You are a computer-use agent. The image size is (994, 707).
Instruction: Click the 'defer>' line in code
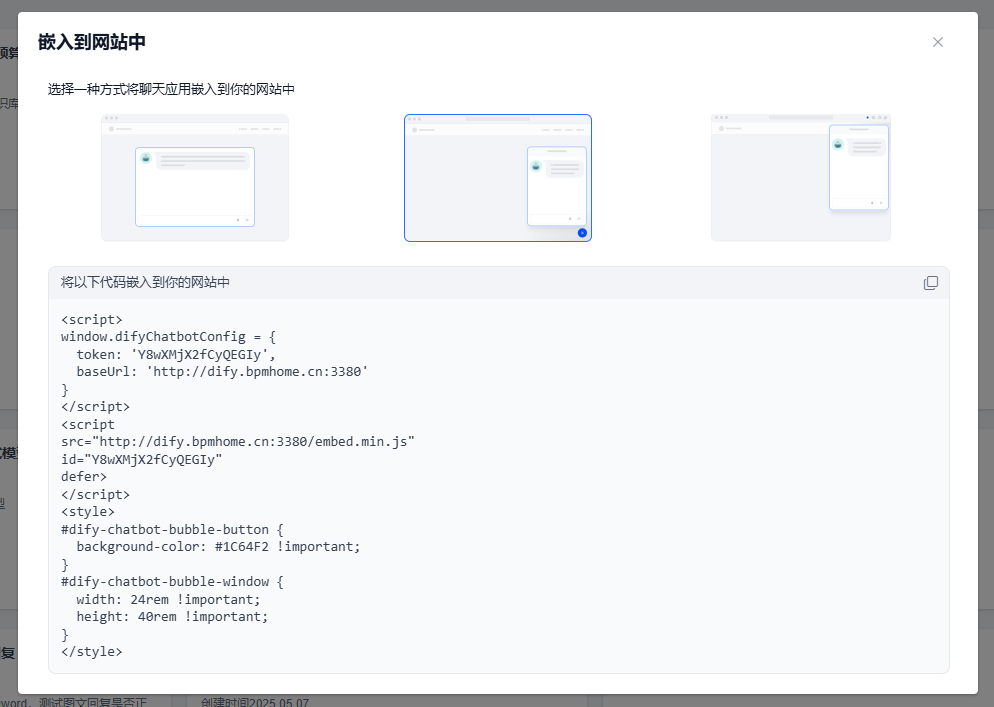pyautogui.click(x=84, y=476)
